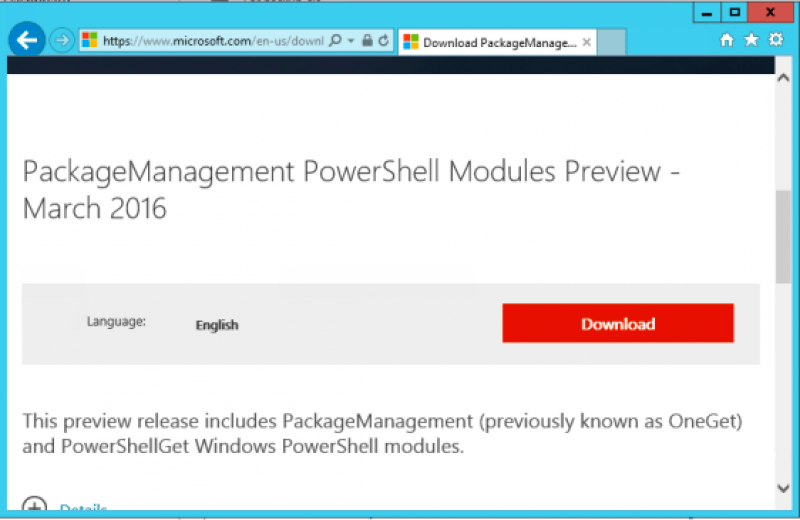Click the search magnifier in address bar
800x520 pixels.
click(x=335, y=40)
